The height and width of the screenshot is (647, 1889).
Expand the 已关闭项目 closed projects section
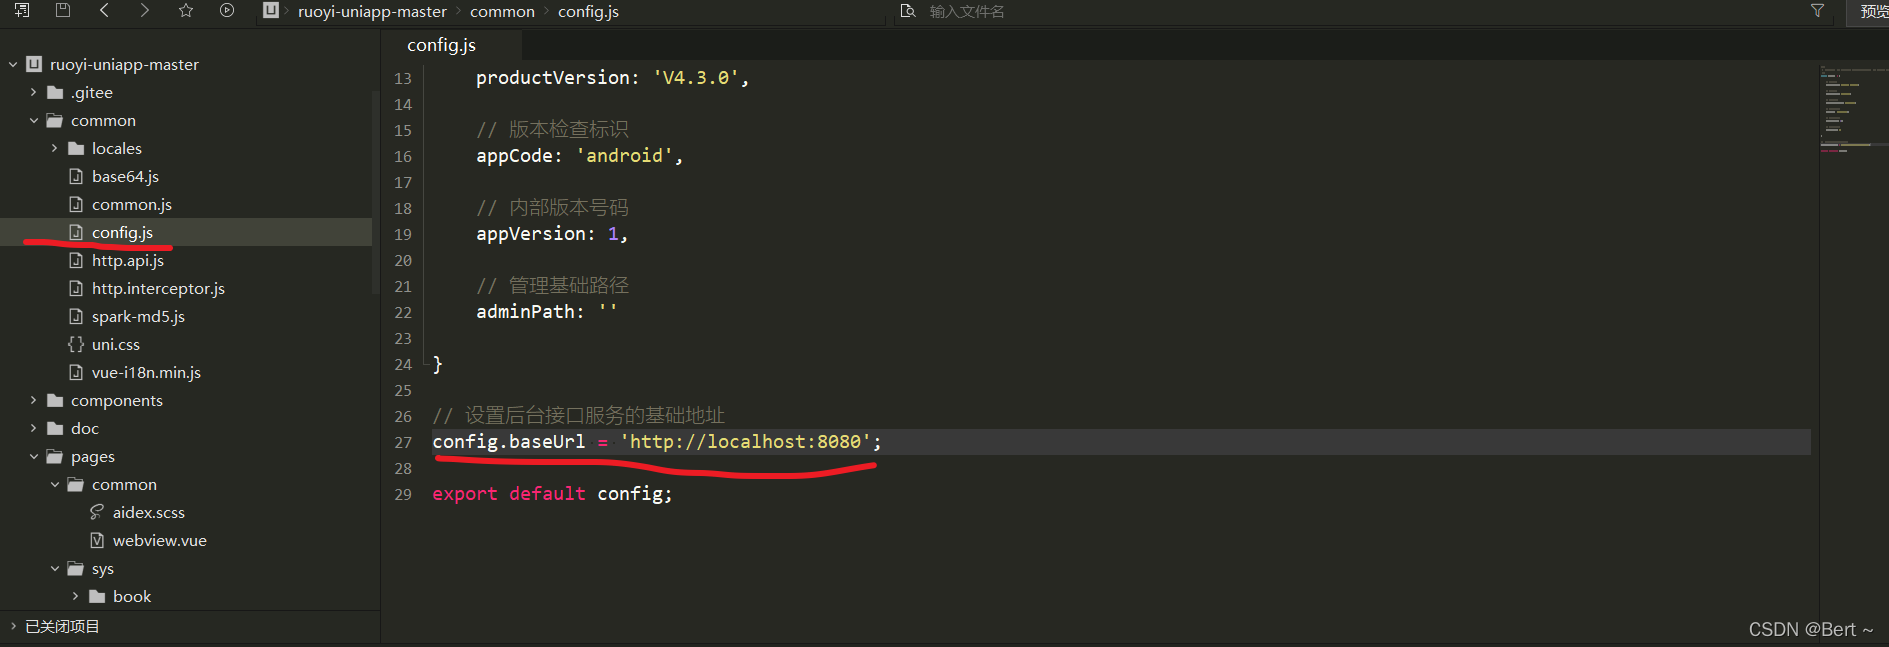tap(13, 626)
